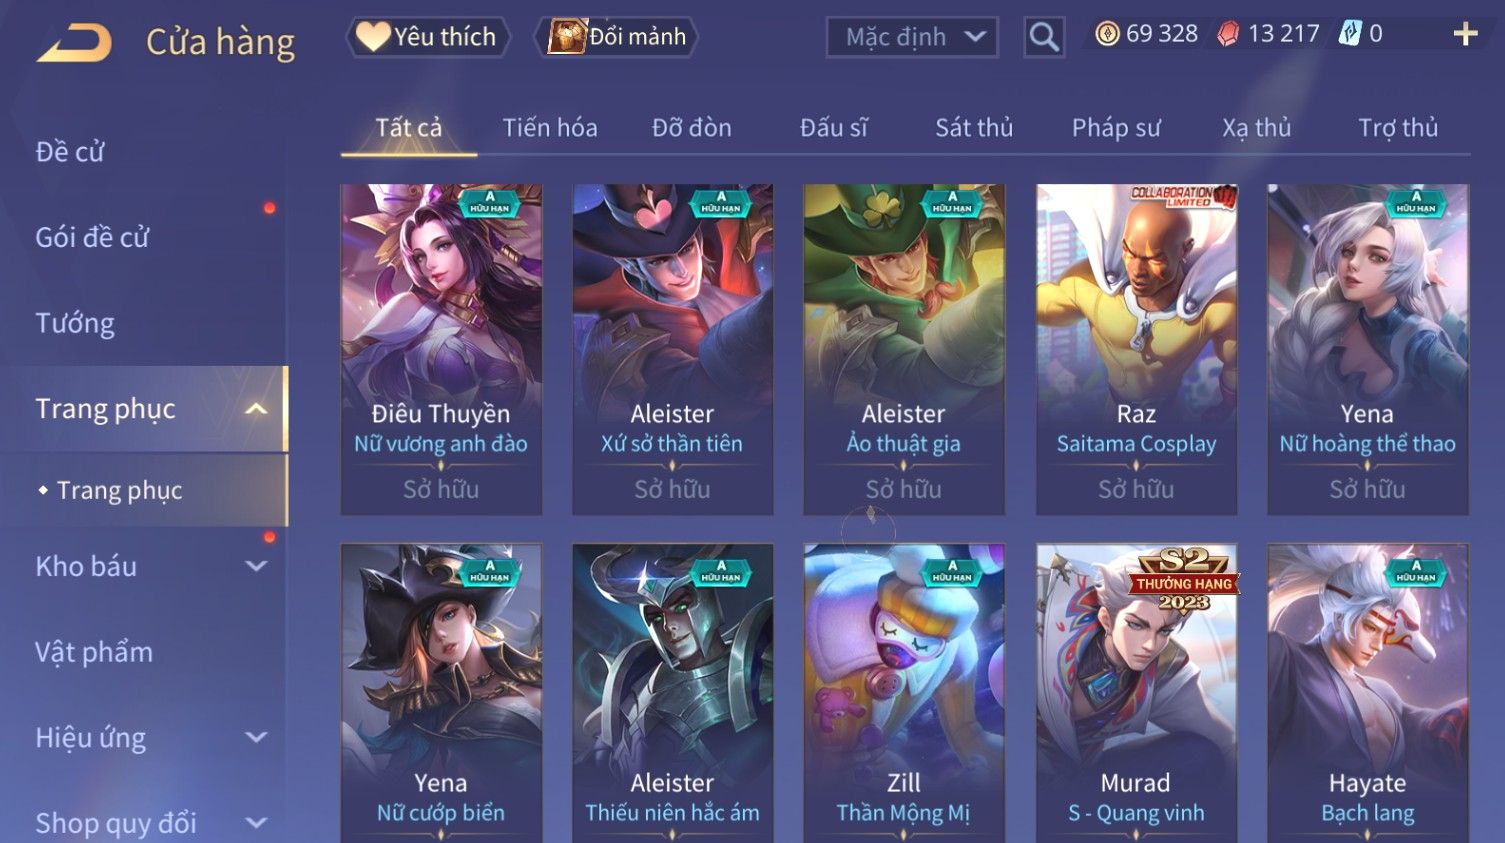Click the golden back arrow icon
This screenshot has height=843, width=1505.
[x=74, y=43]
